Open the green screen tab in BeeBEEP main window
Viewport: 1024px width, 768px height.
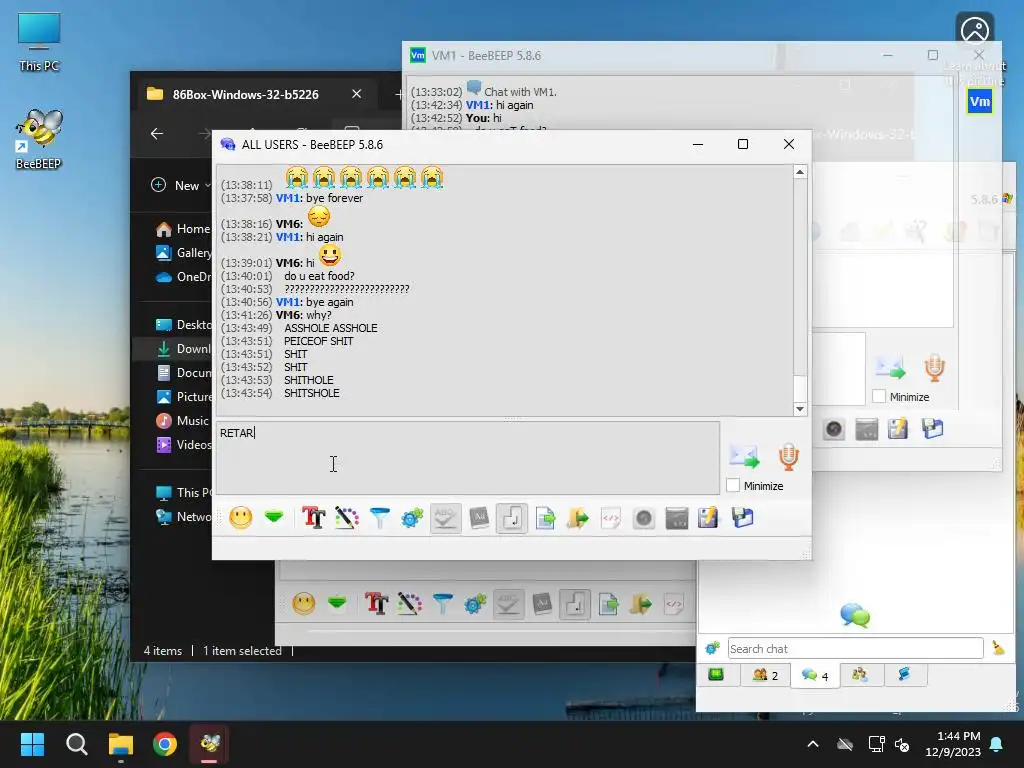tap(716, 675)
